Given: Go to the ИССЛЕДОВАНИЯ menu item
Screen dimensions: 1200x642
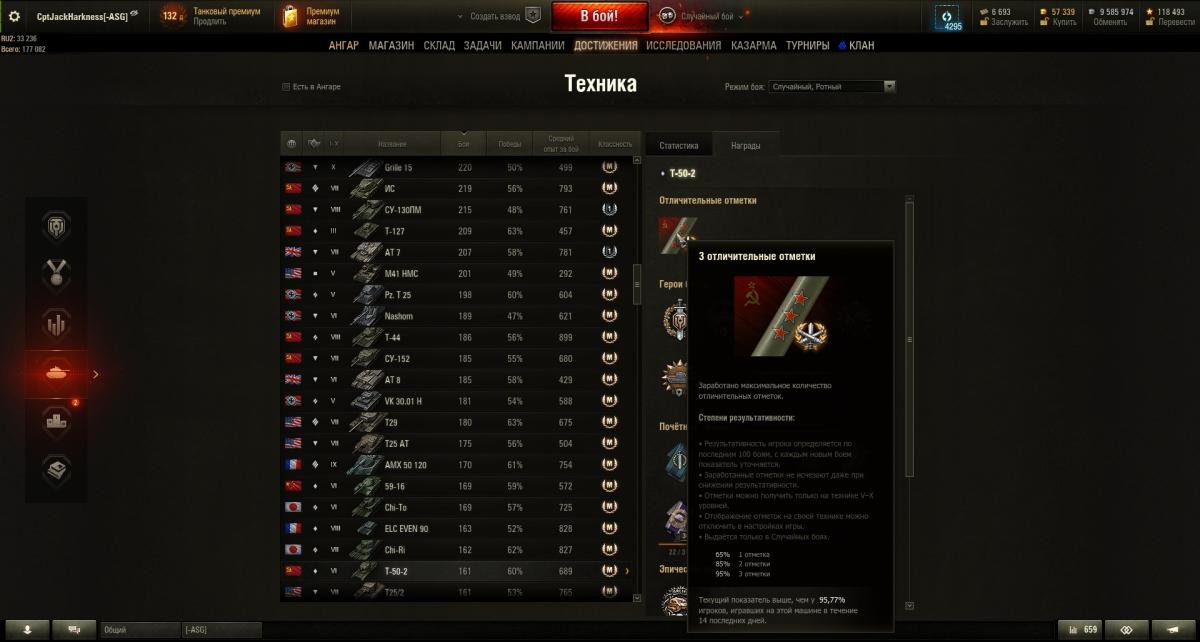Looking at the screenshot, I should pyautogui.click(x=683, y=46).
